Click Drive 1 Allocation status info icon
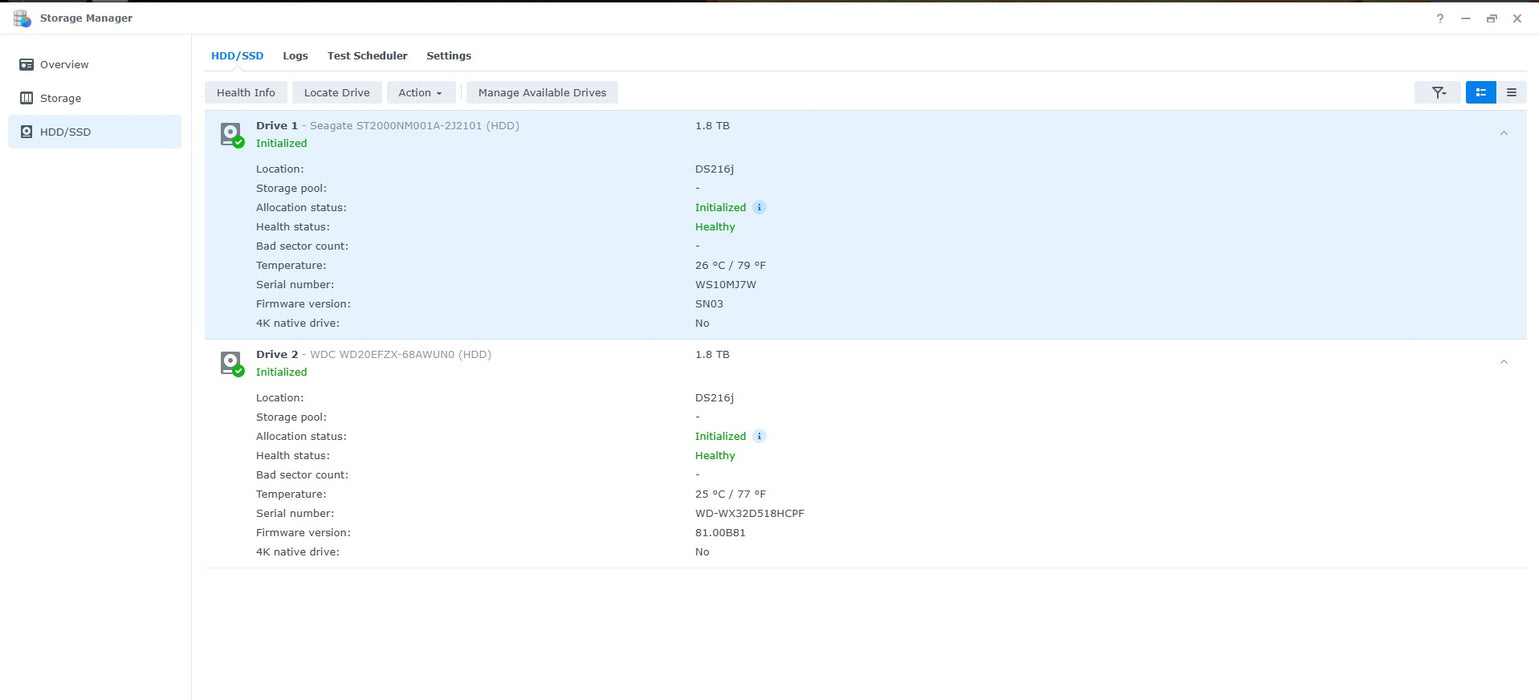The height and width of the screenshot is (700, 1539). click(x=759, y=208)
